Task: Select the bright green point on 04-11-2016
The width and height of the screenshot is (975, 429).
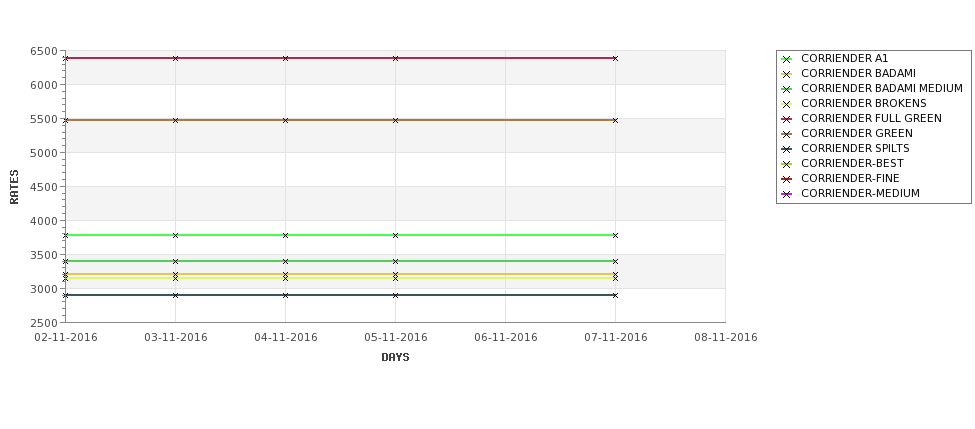Action: [285, 236]
